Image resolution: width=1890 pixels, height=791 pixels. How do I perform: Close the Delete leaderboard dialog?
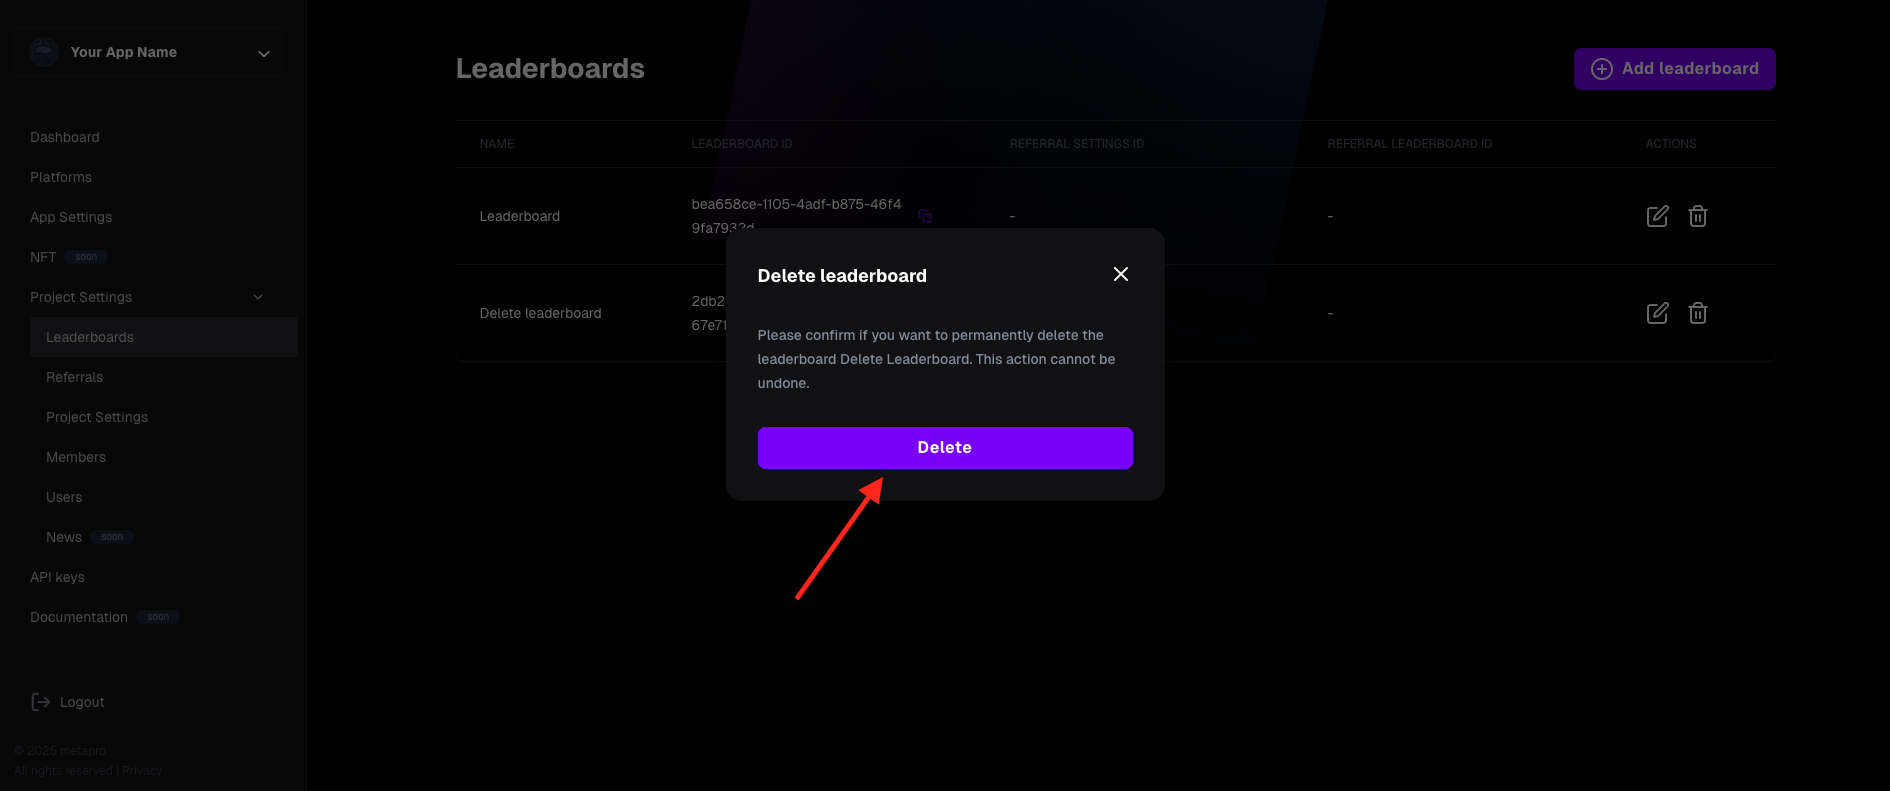[1121, 274]
